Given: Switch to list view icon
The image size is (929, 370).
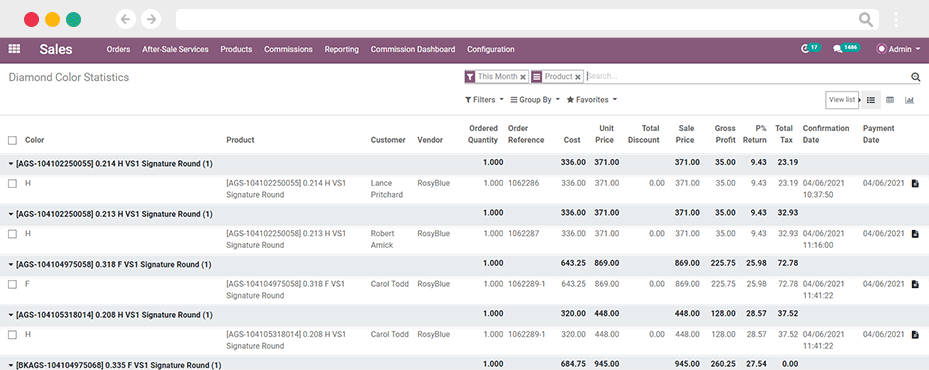Looking at the screenshot, I should pos(871,100).
